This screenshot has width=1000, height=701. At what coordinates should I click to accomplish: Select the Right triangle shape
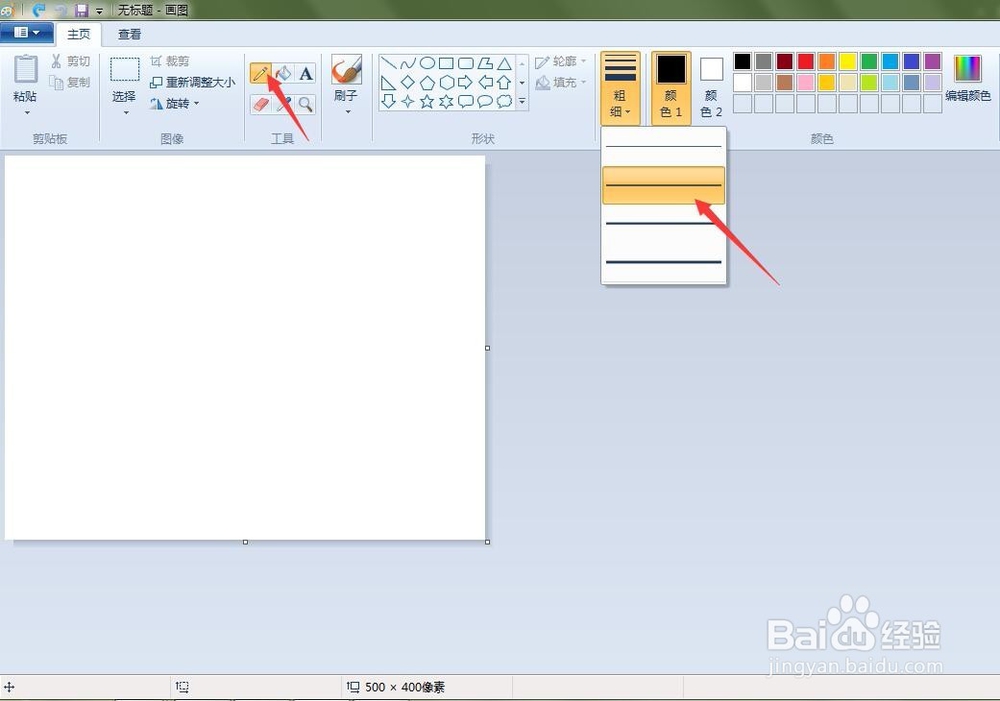[388, 82]
